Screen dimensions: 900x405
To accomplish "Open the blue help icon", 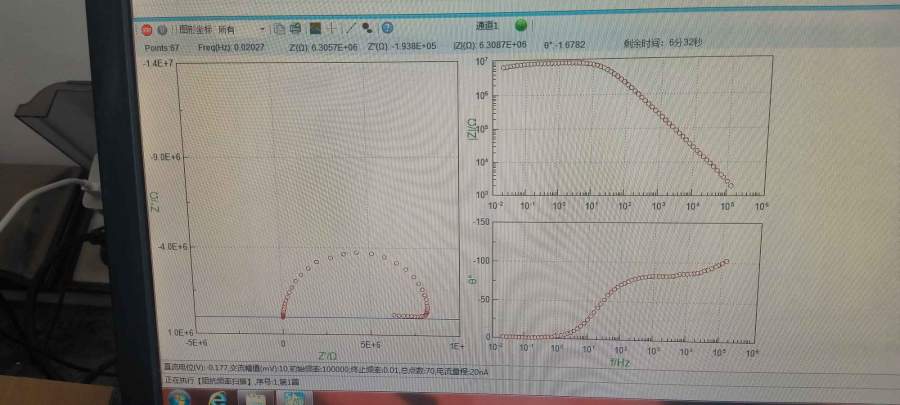I will coord(387,29).
